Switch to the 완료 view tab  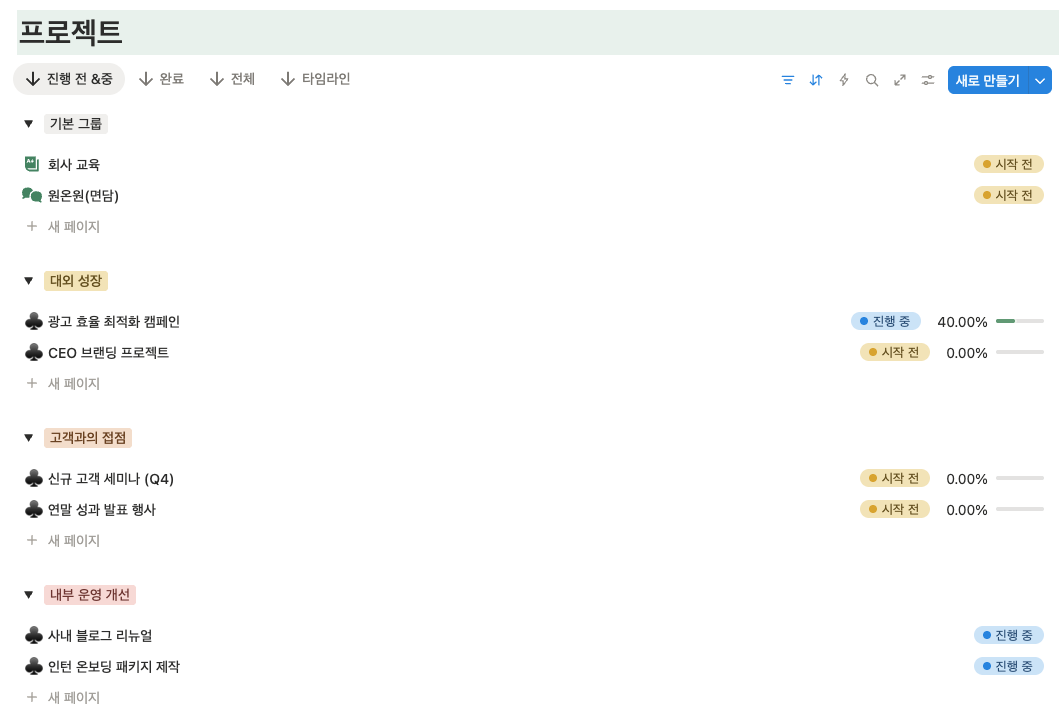click(161, 77)
